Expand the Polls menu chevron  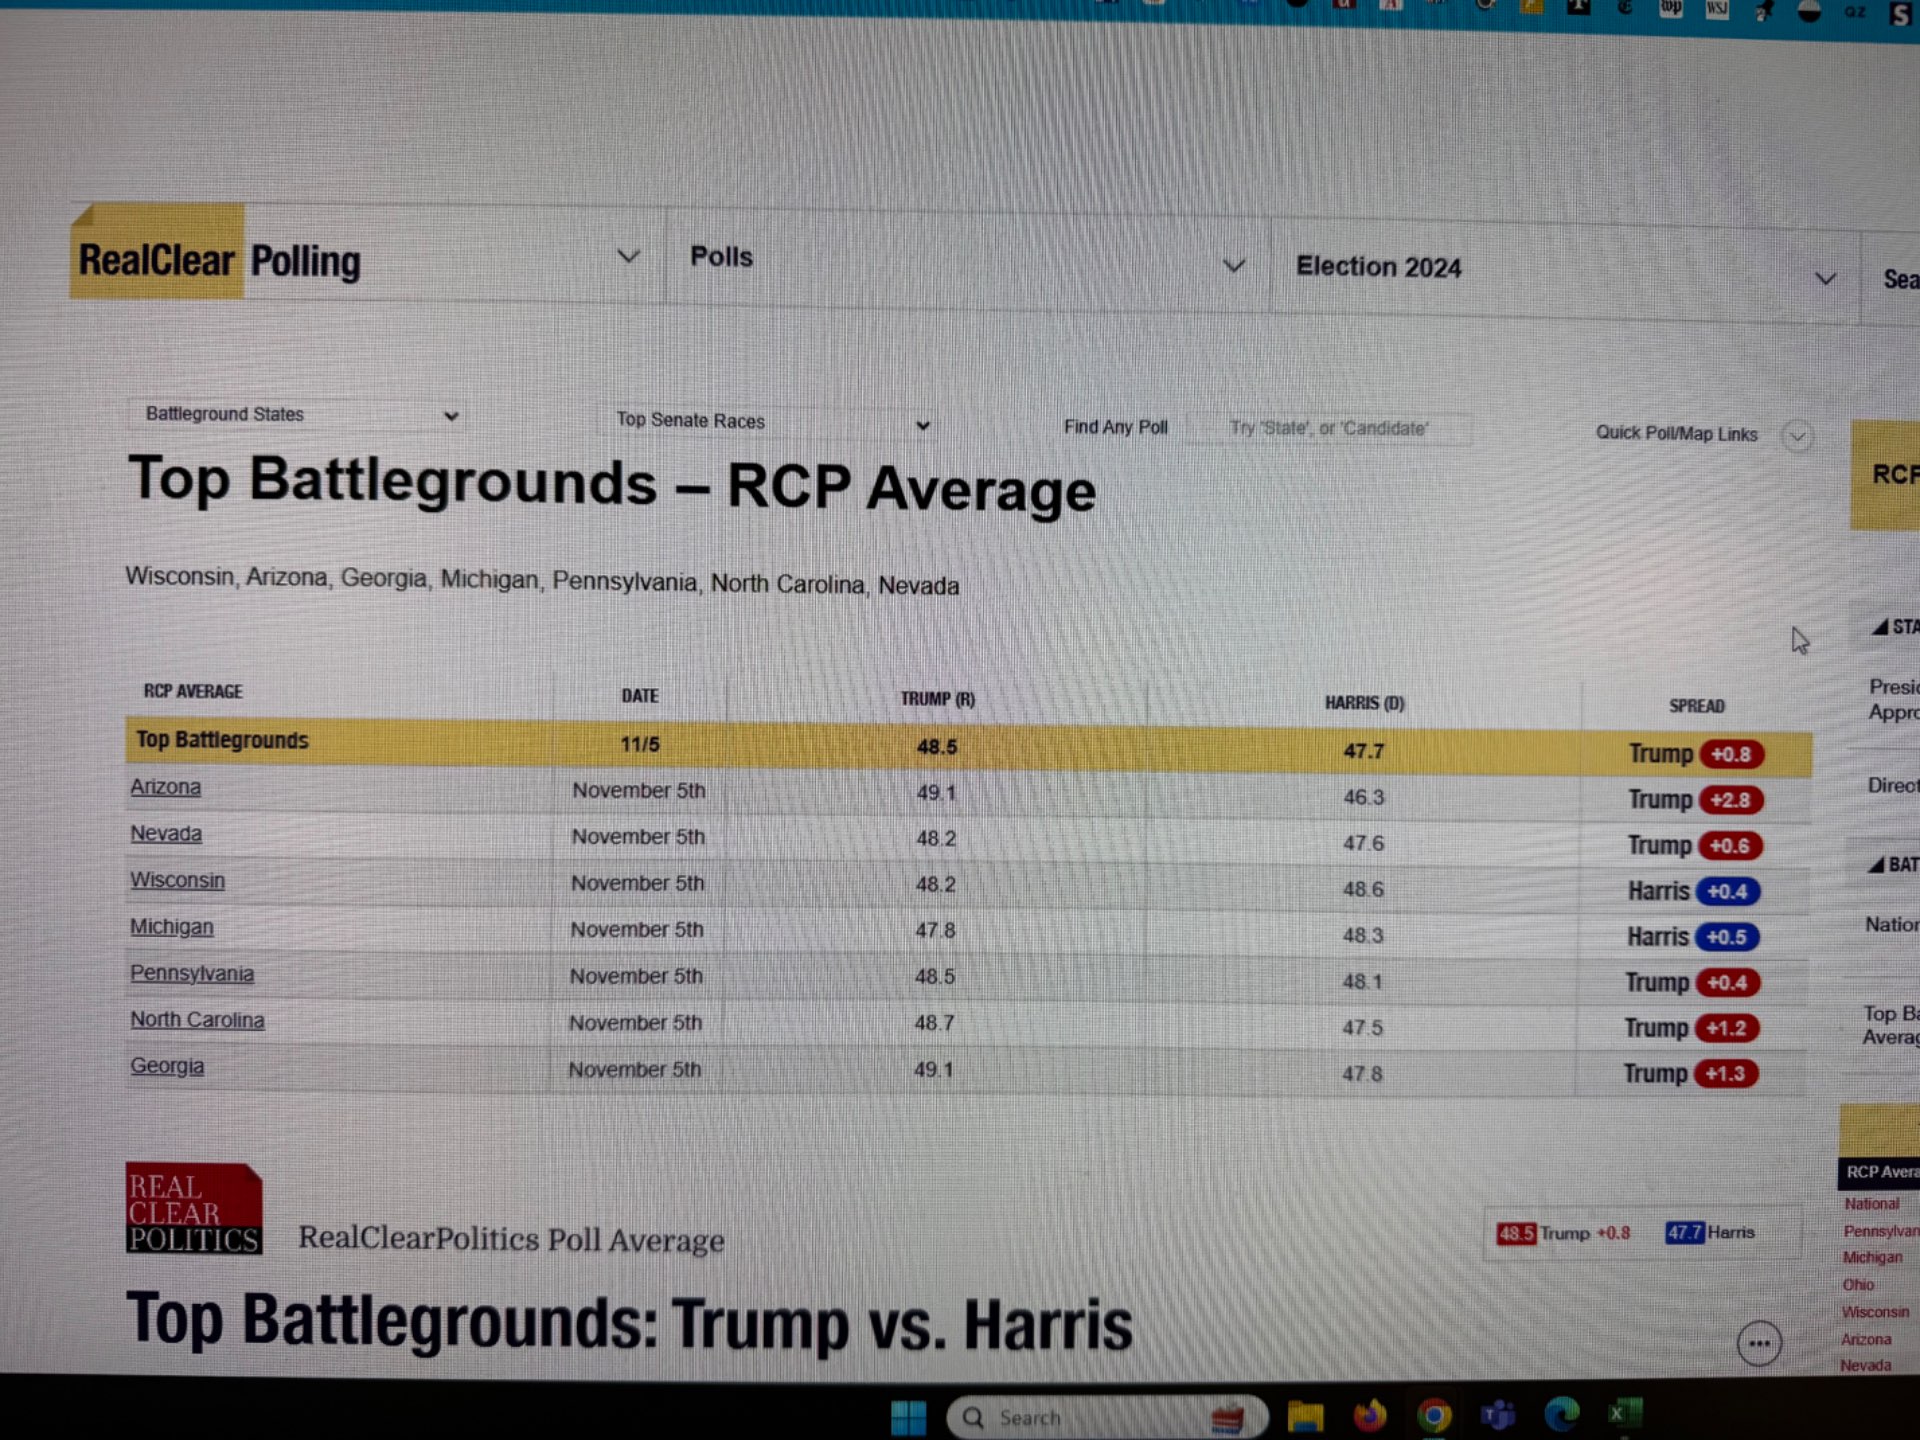click(1234, 266)
